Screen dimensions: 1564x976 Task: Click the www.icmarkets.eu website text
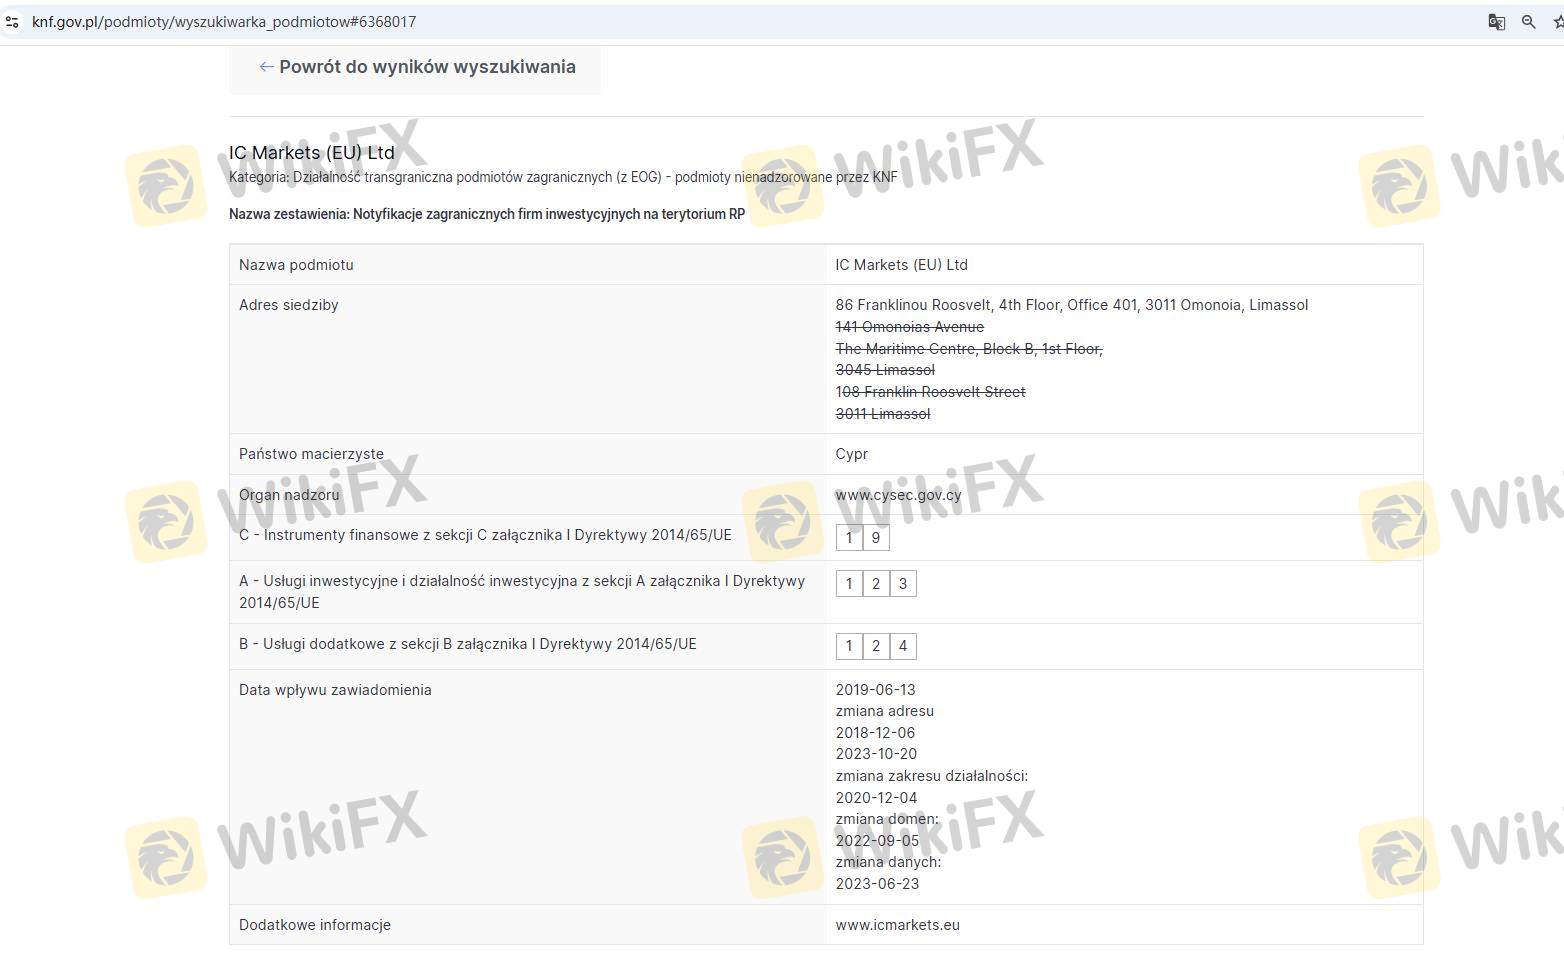[897, 925]
